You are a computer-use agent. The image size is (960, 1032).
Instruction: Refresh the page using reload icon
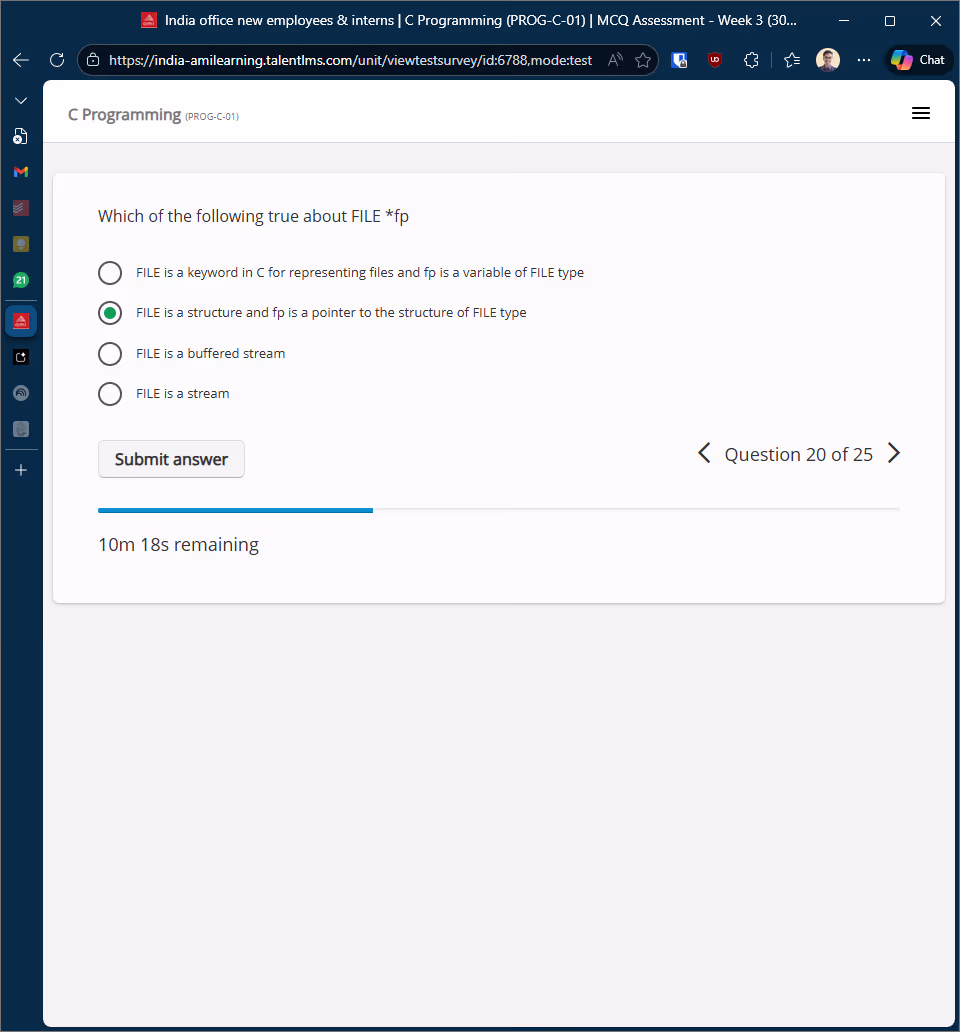click(x=57, y=60)
